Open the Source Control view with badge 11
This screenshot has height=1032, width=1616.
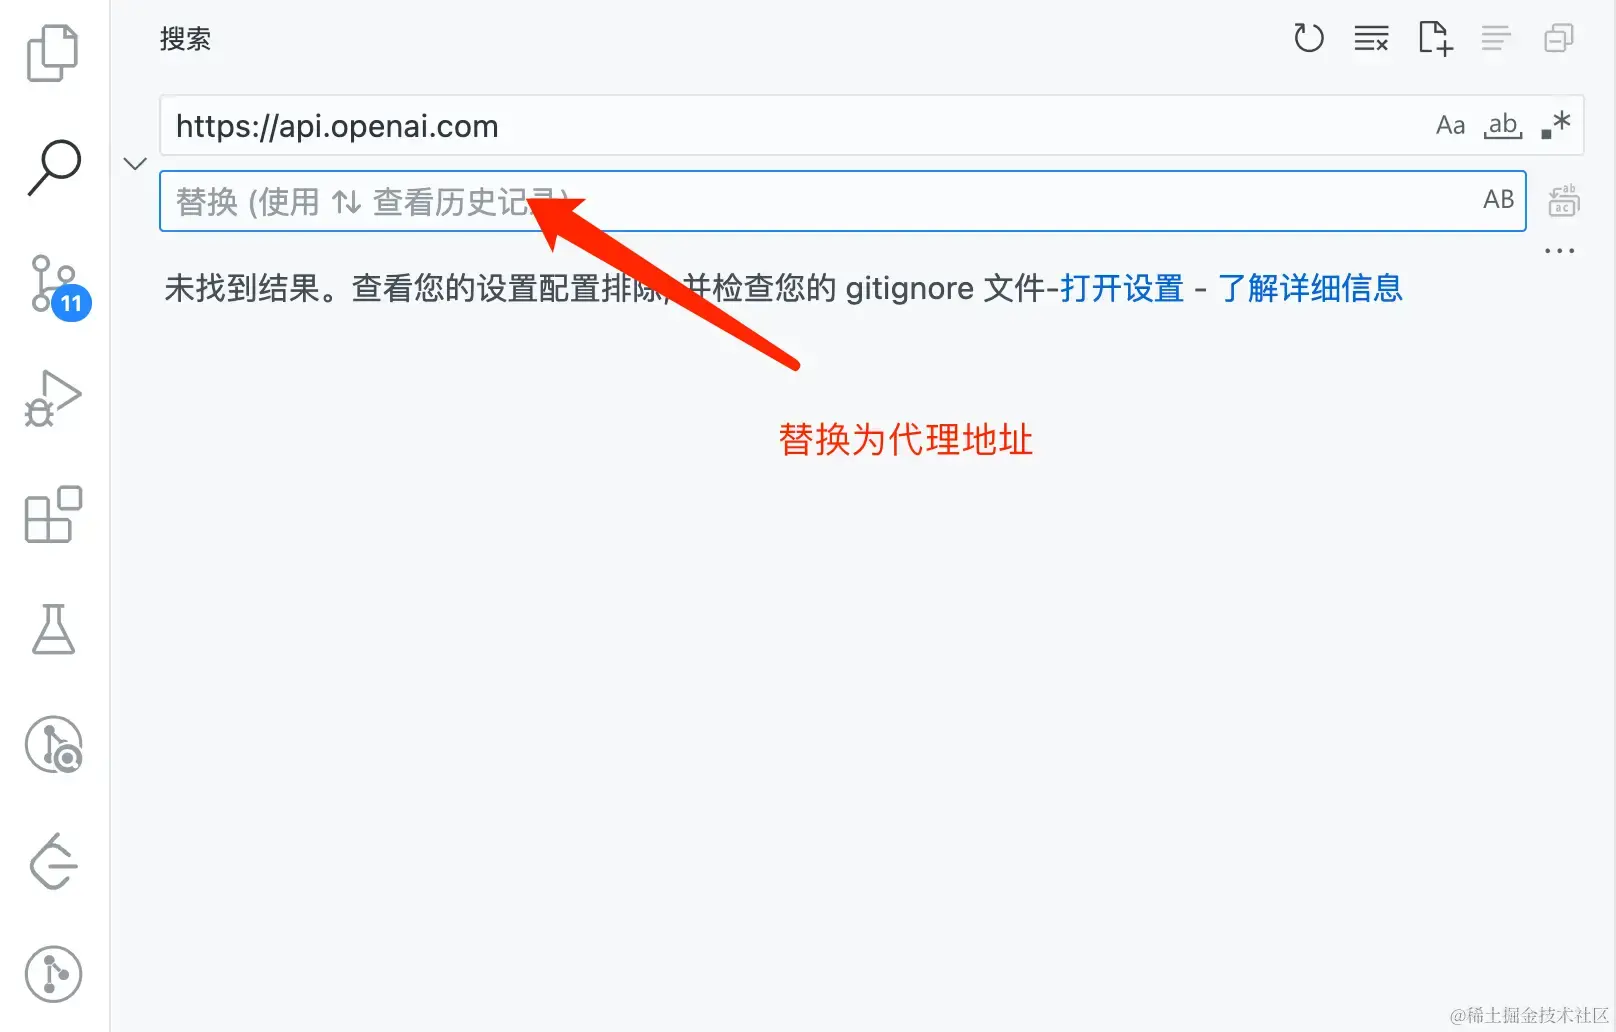(x=56, y=286)
